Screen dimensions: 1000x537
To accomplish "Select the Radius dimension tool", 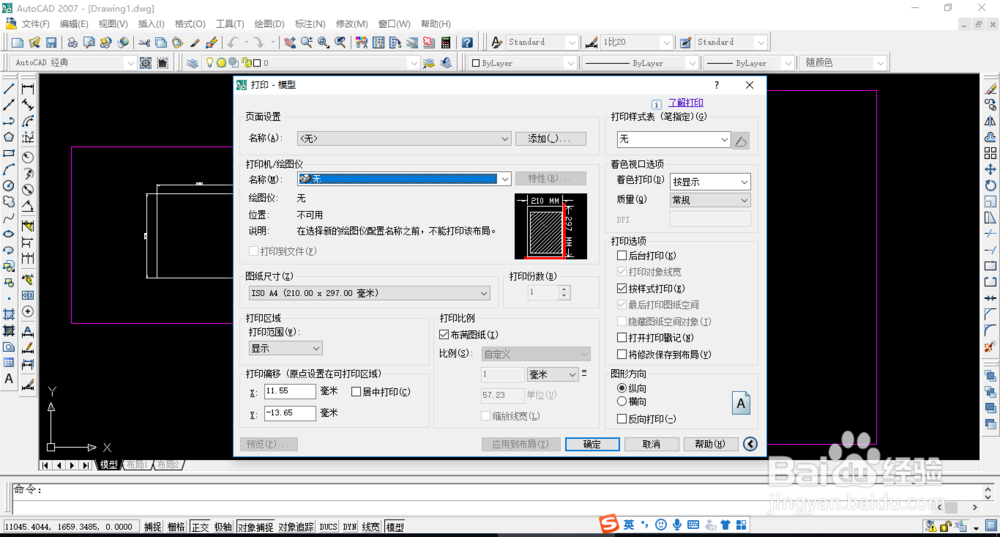I will [28, 157].
